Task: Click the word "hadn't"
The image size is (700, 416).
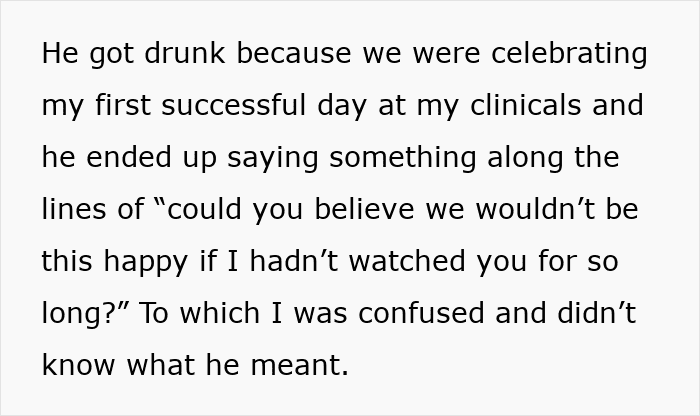Action: click(293, 260)
